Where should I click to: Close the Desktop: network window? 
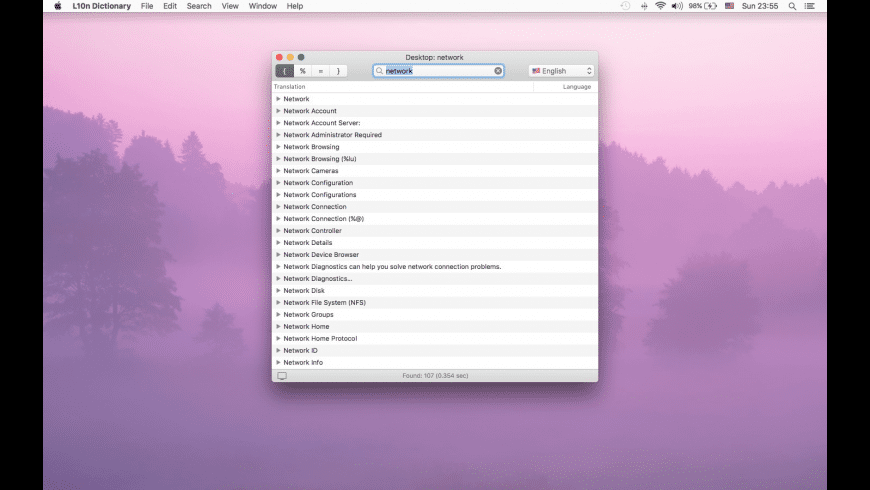280,57
